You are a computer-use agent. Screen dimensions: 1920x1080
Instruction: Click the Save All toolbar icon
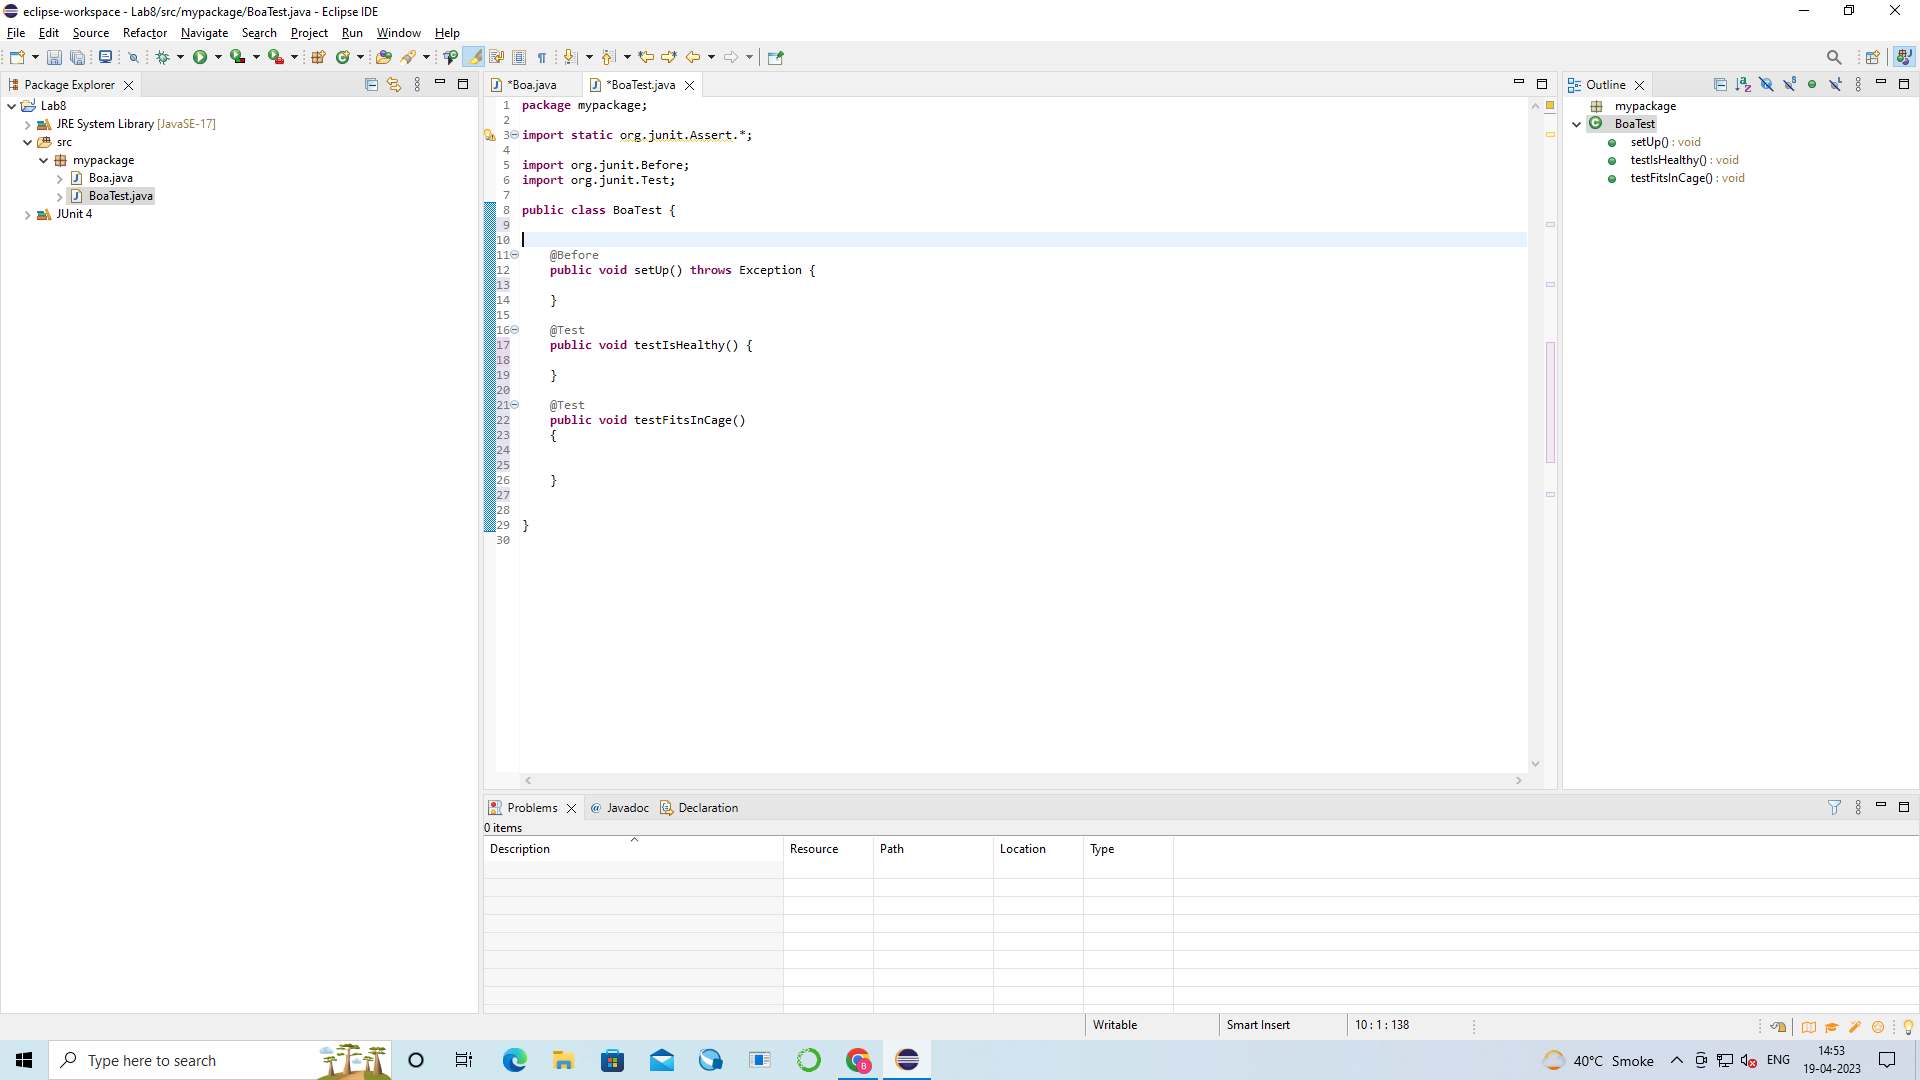tap(77, 58)
